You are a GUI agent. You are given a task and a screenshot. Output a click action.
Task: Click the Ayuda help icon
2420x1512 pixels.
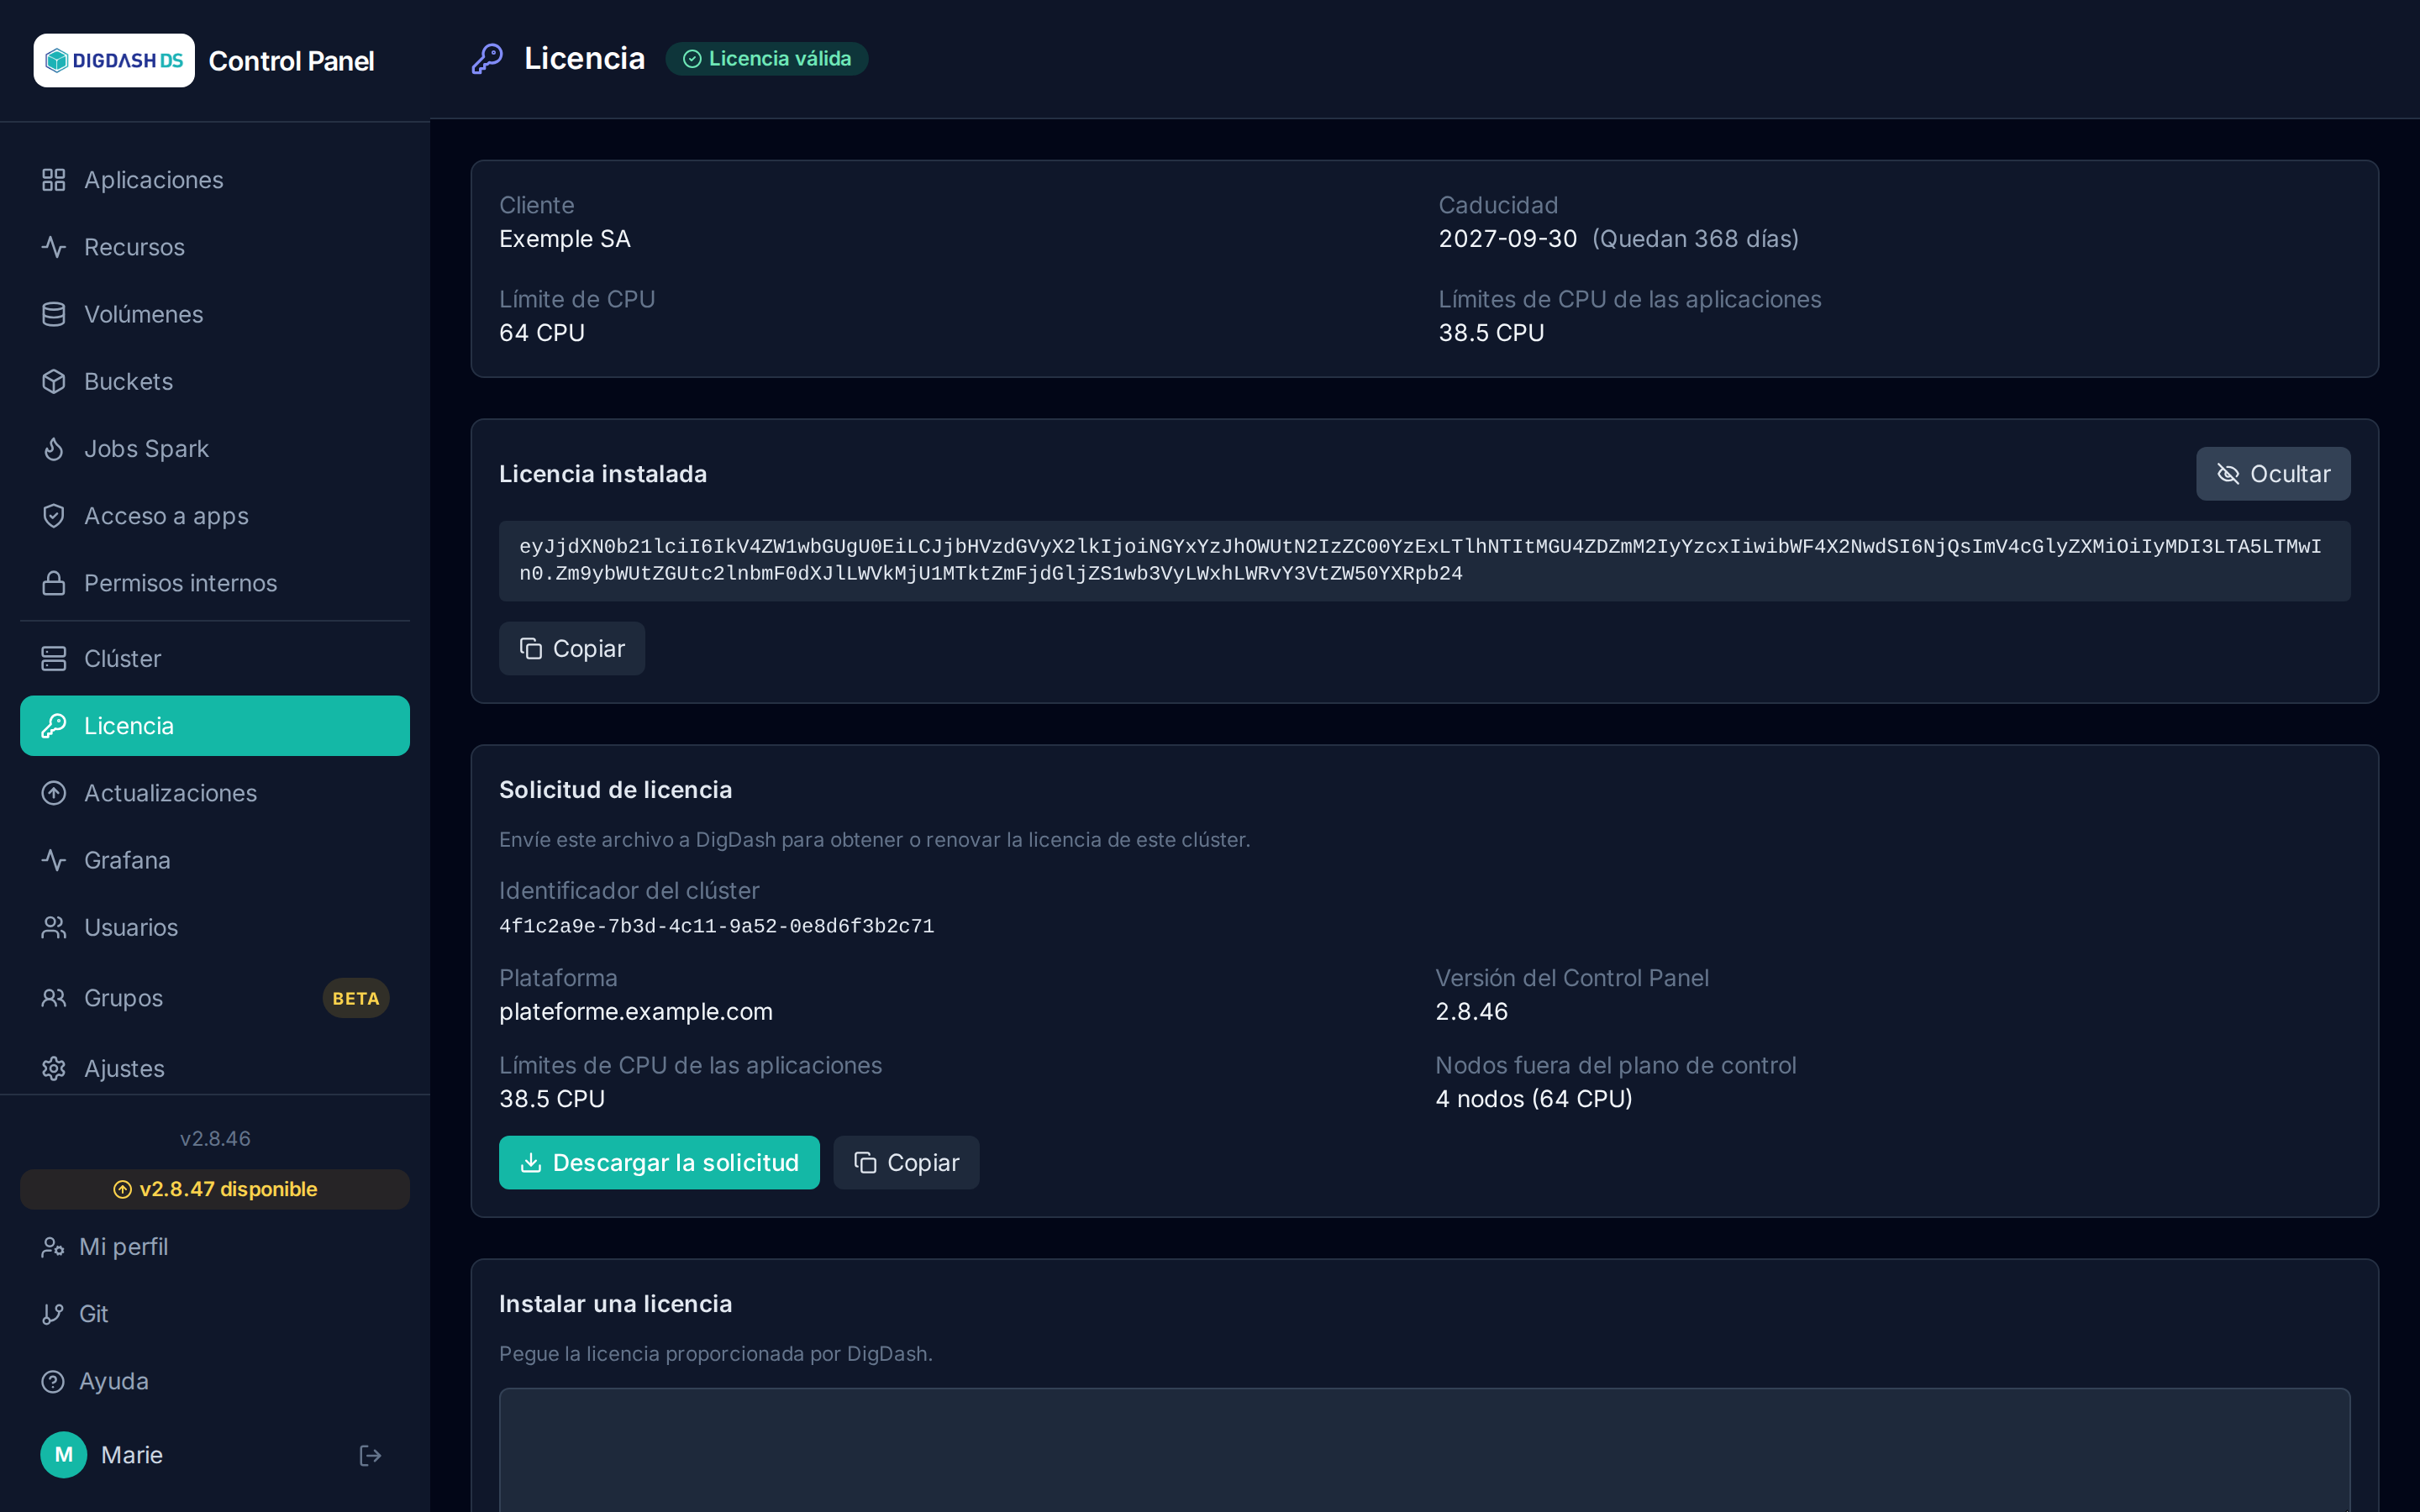pyautogui.click(x=53, y=1381)
